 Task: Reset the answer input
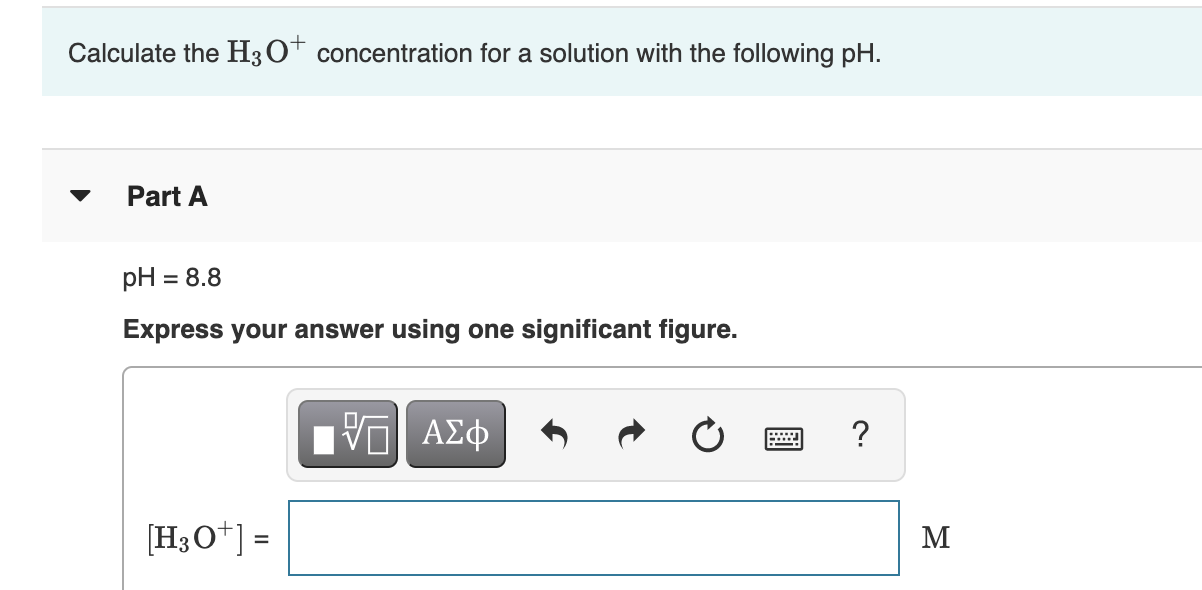(706, 433)
